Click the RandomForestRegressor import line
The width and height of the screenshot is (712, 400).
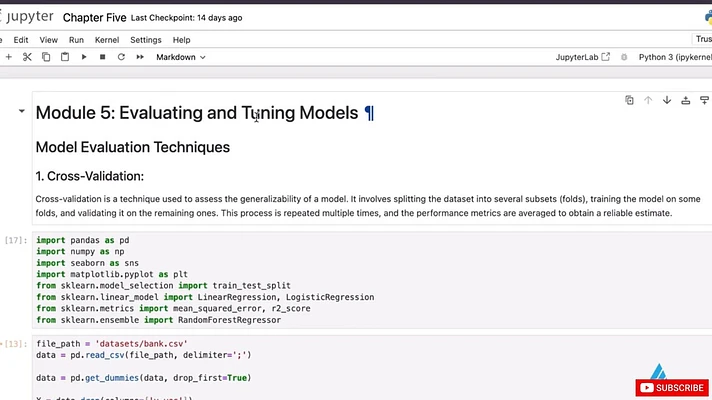point(158,320)
